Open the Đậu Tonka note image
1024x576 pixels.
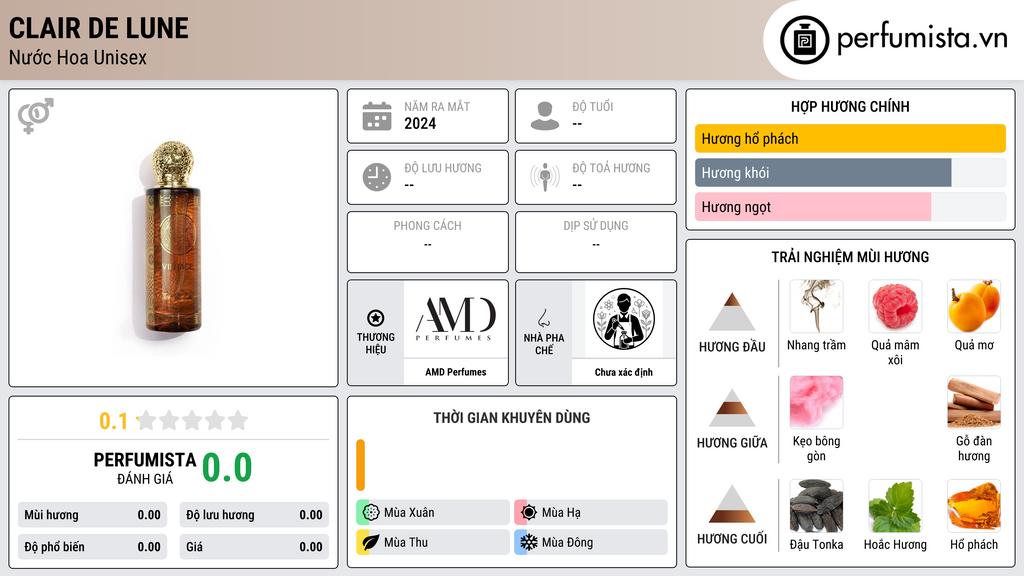816,506
